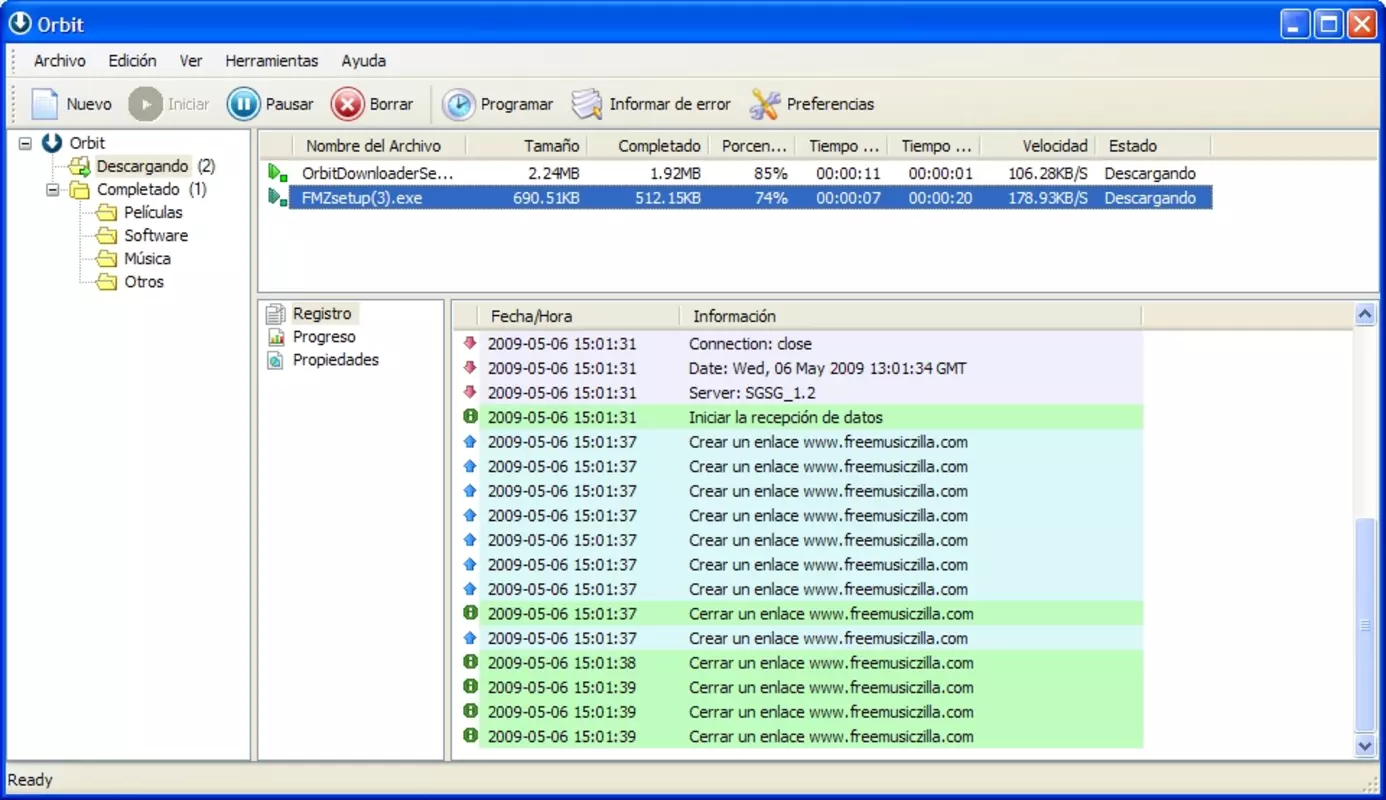Click the Orbit logo in title bar

tap(19, 23)
